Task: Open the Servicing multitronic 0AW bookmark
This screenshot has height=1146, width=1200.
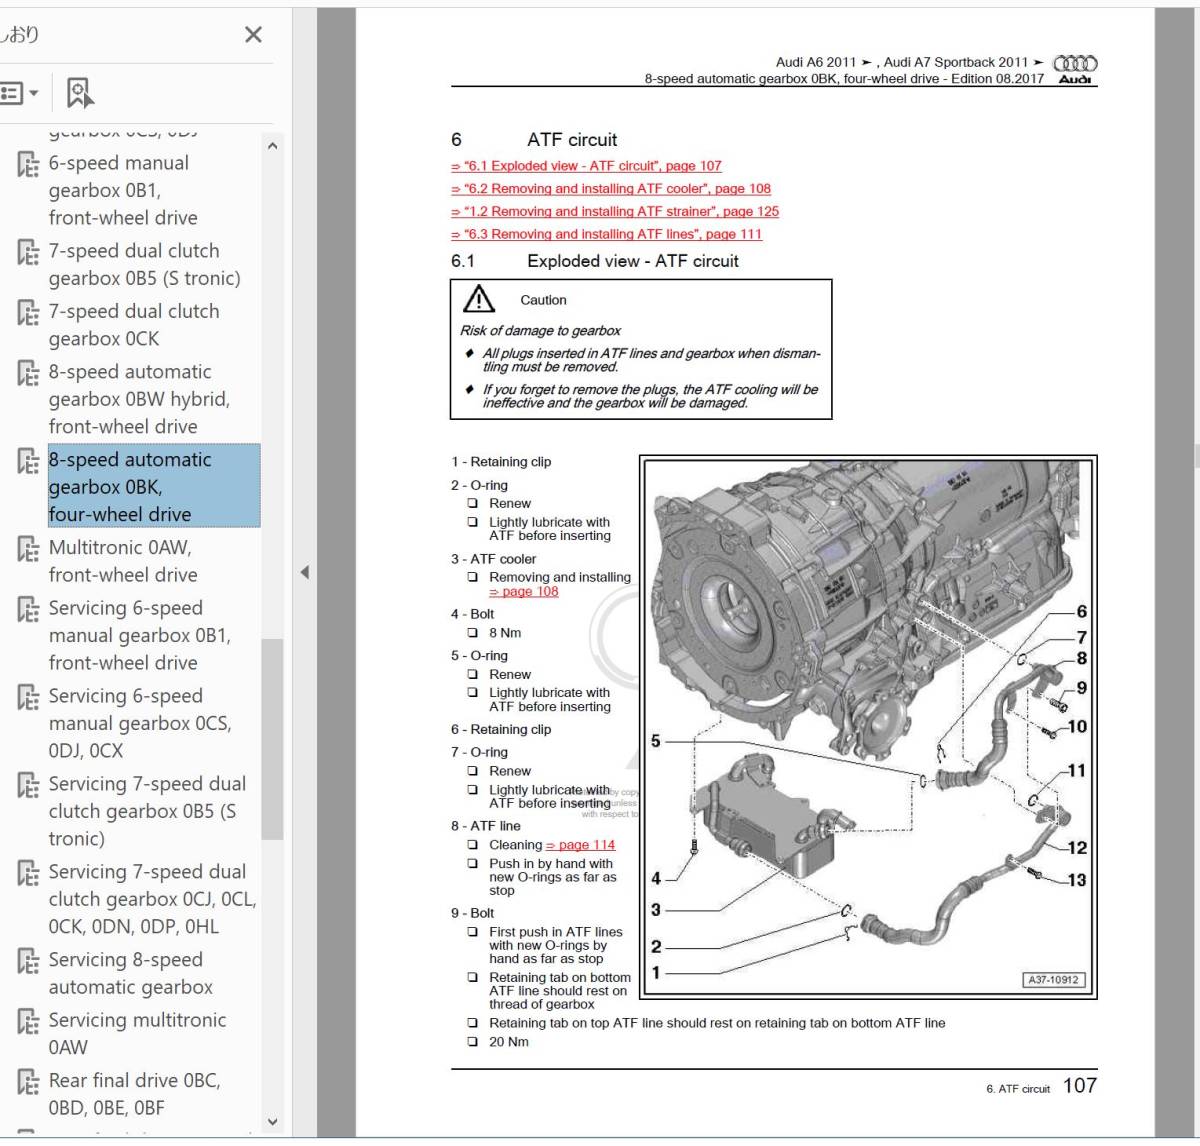Action: 137,1033
